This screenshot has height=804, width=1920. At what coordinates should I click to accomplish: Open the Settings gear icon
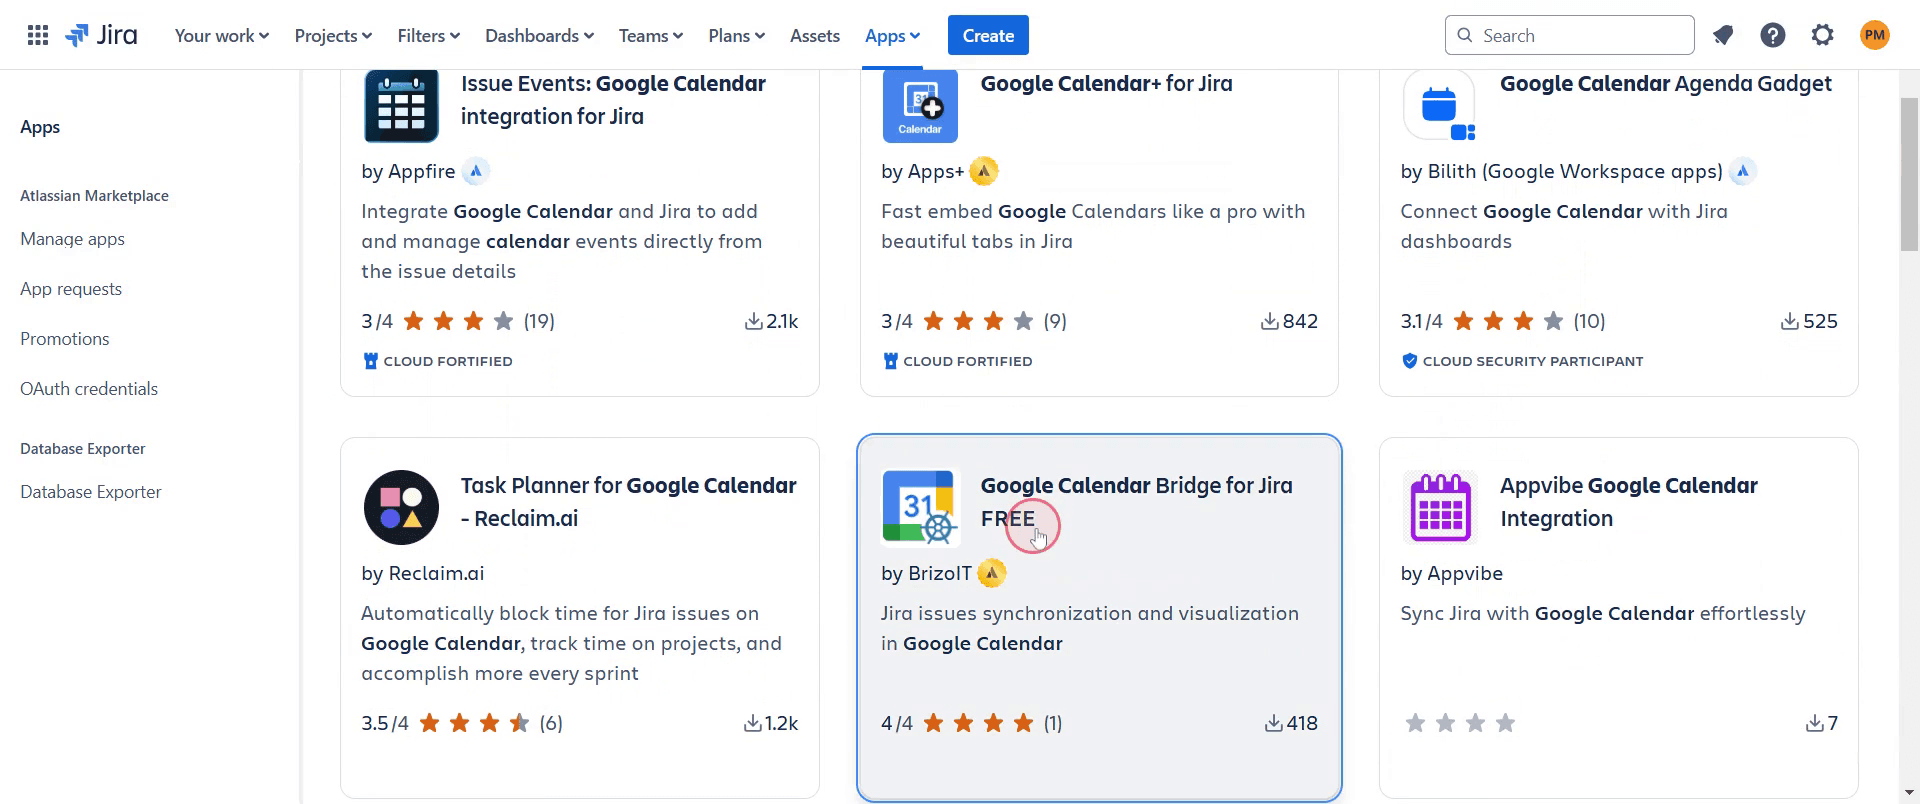click(1822, 36)
